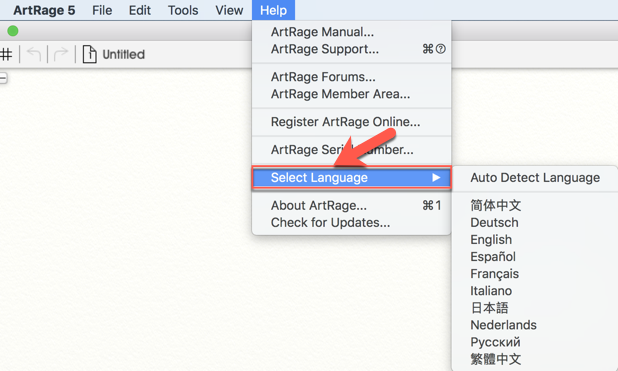The image size is (618, 371).
Task: Open the File menu
Action: [x=102, y=10]
